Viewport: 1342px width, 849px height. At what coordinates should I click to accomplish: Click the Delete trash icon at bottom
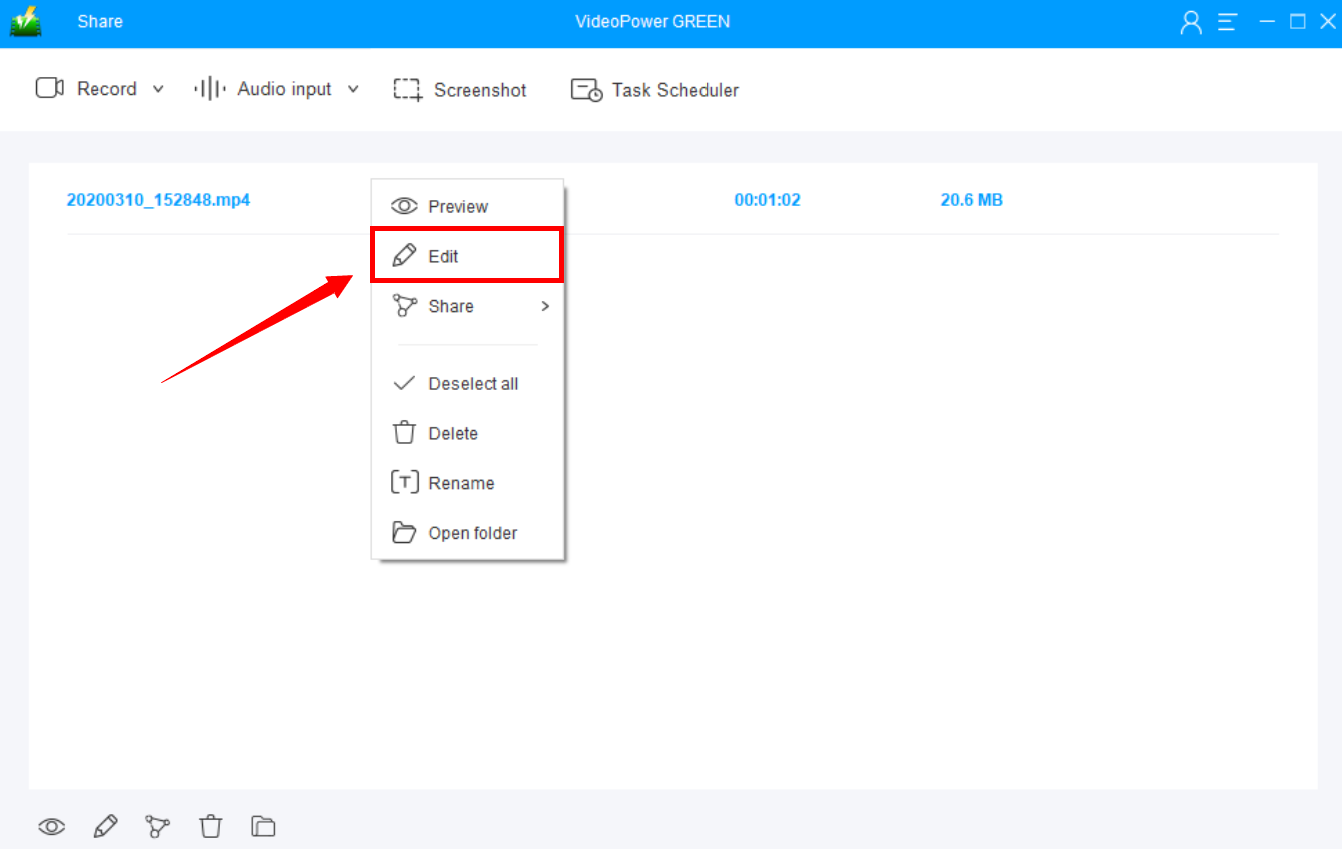coord(210,826)
